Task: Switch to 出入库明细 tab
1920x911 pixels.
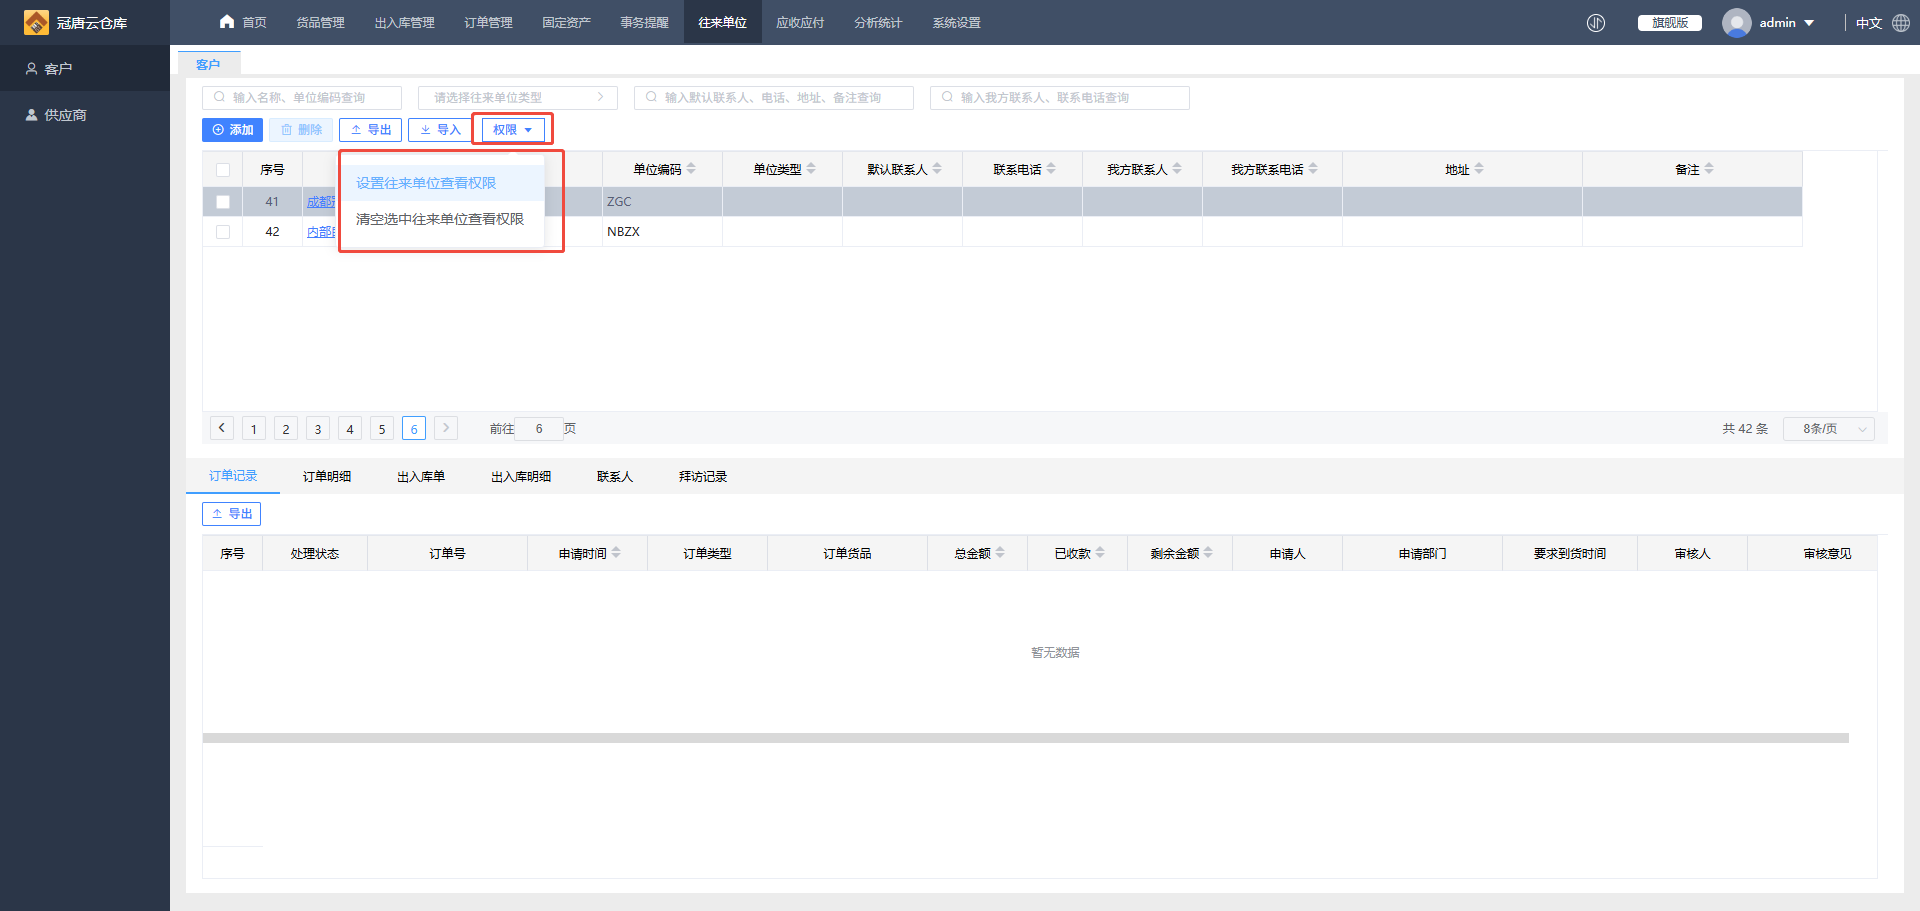Action: (521, 477)
